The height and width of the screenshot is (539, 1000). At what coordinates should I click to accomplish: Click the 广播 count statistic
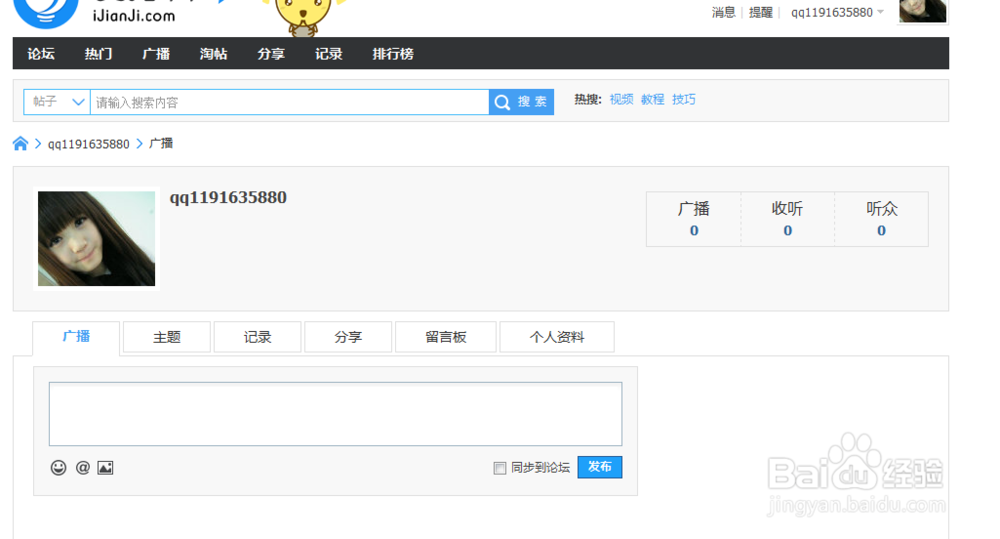click(694, 219)
